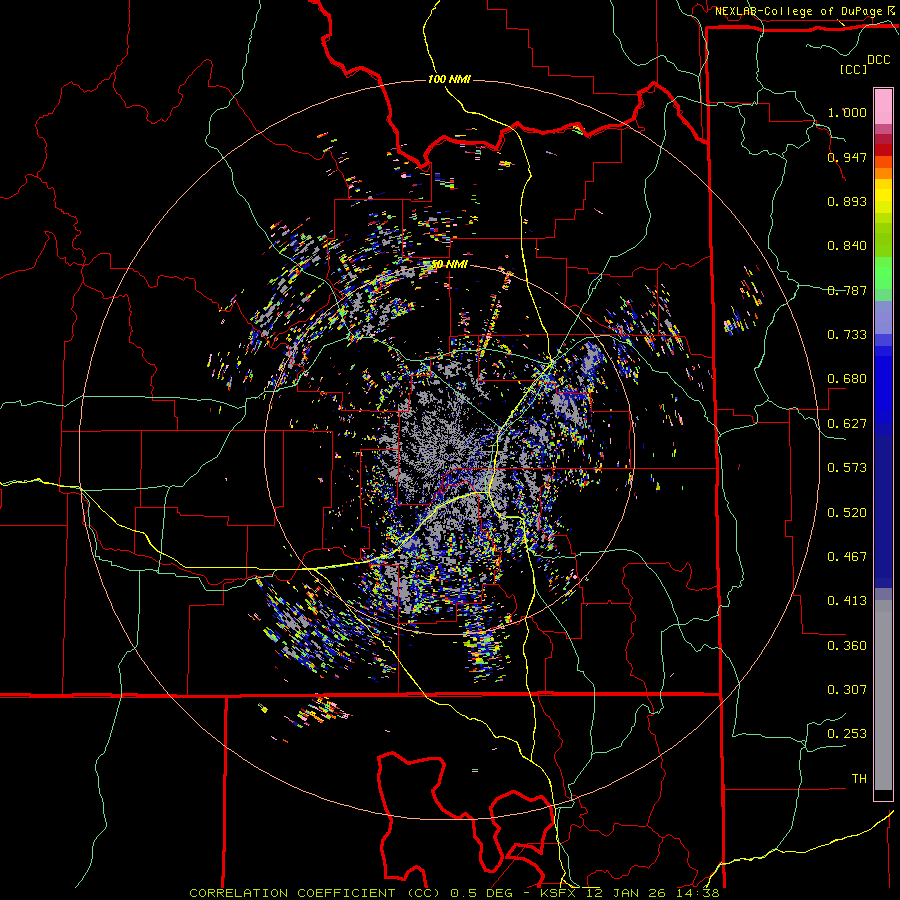
Task: Click the CORRELATION COEFFICIENT caption text
Action: point(315,893)
